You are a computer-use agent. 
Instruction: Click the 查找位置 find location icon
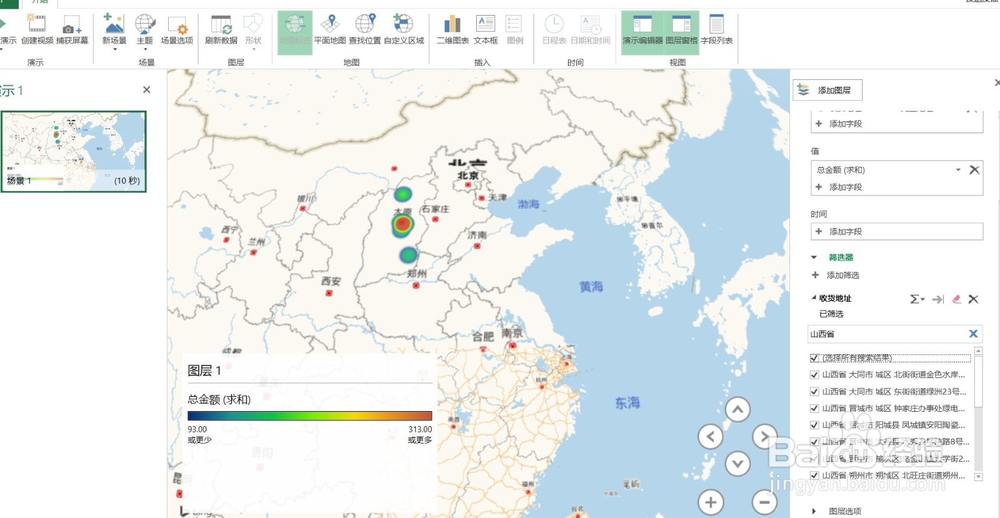365,24
